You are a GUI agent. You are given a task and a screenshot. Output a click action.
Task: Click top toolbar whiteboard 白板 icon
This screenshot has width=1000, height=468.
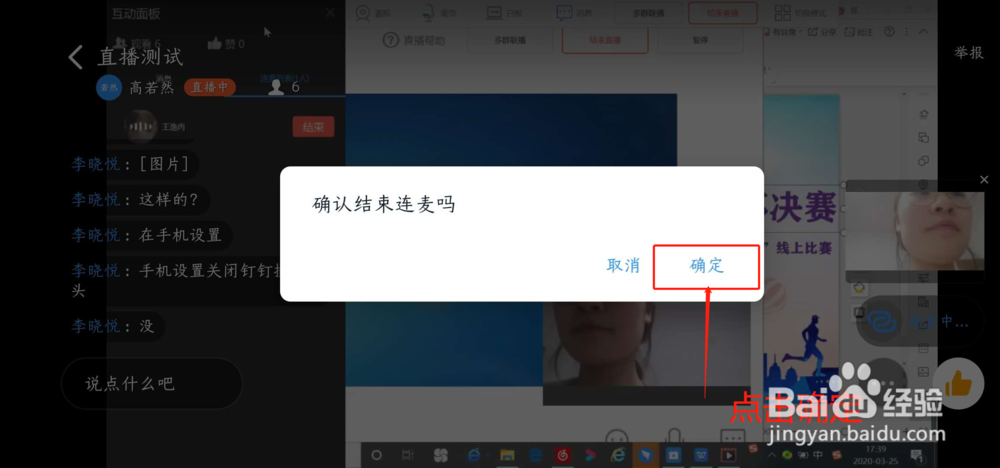click(494, 12)
